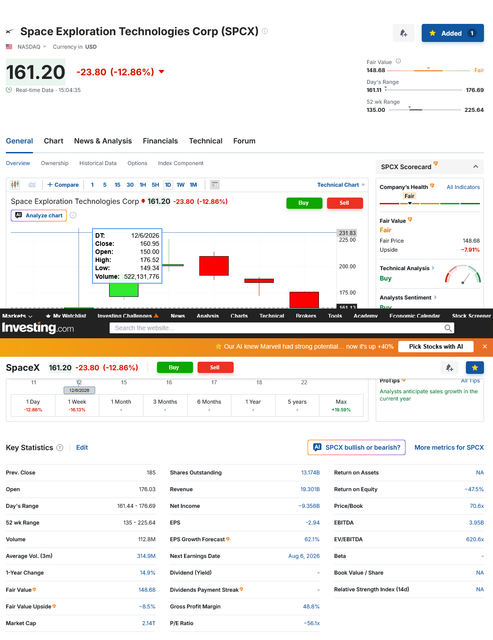Click Pro icon beside Dividends Payment Streak
Image resolution: width=493 pixels, height=640 pixels.
click(241, 589)
